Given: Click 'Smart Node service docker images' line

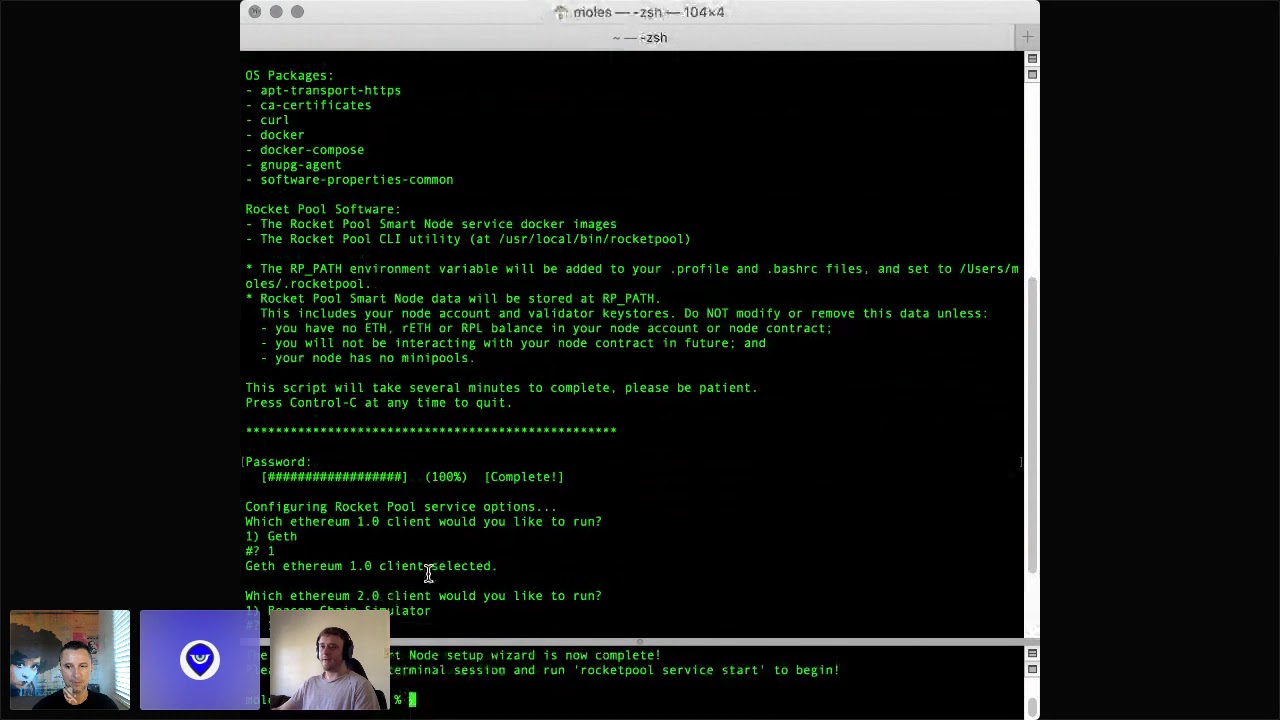Looking at the screenshot, I should (x=431, y=224).
